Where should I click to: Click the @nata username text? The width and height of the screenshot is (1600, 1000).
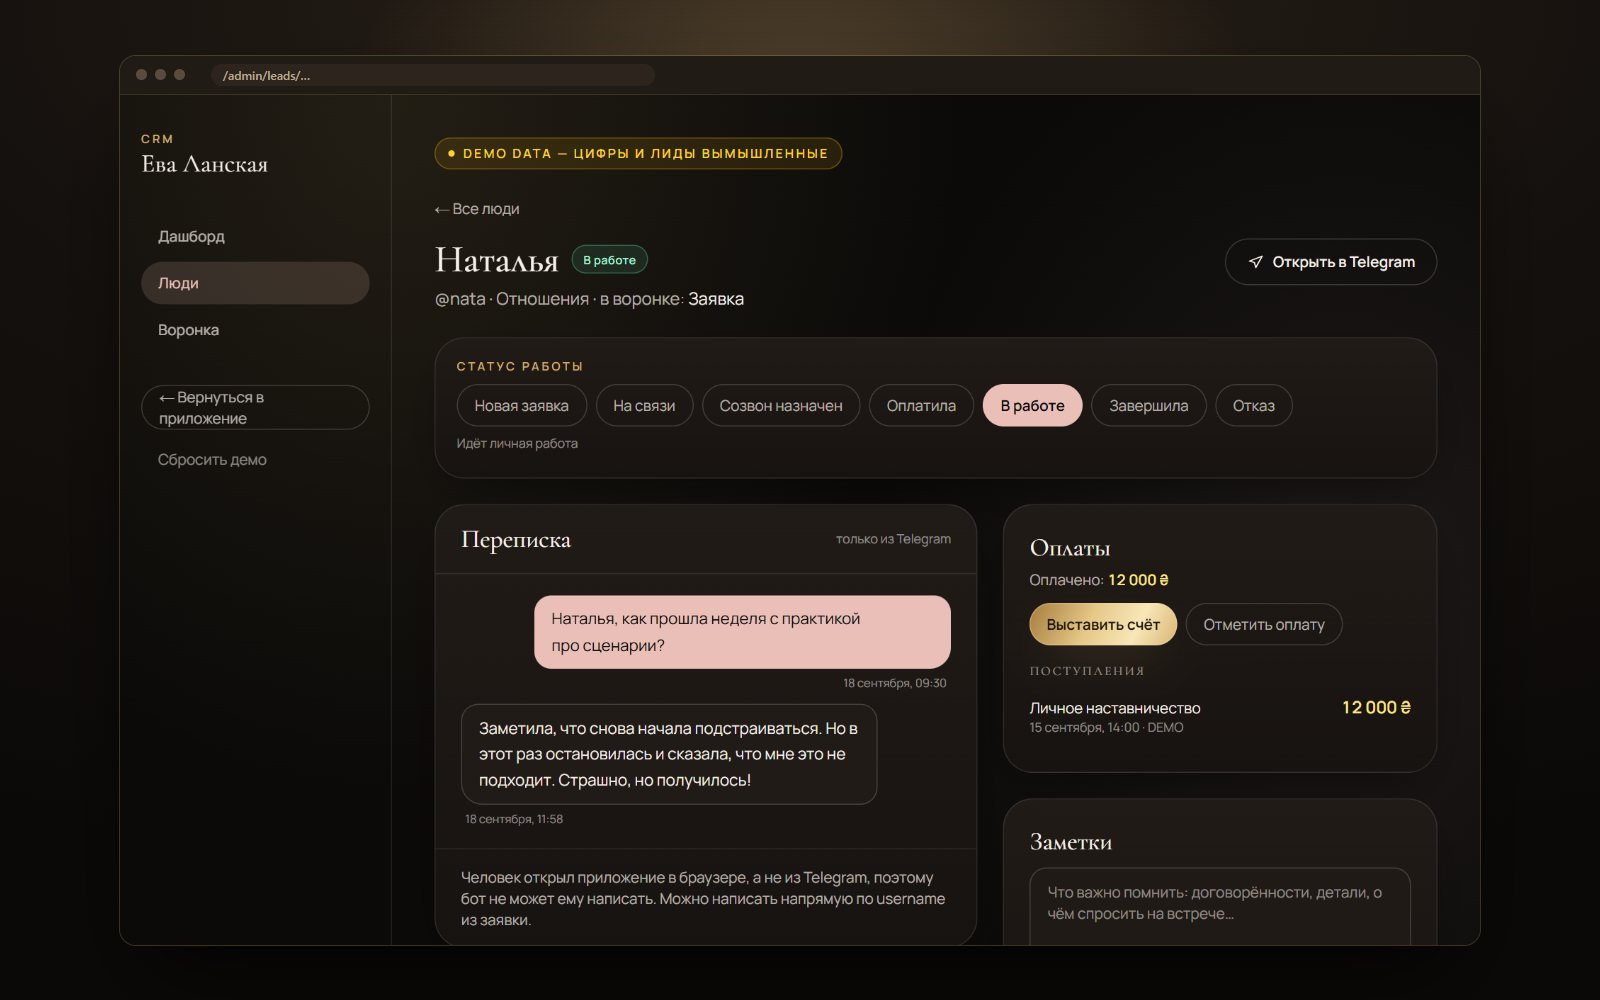(x=460, y=299)
